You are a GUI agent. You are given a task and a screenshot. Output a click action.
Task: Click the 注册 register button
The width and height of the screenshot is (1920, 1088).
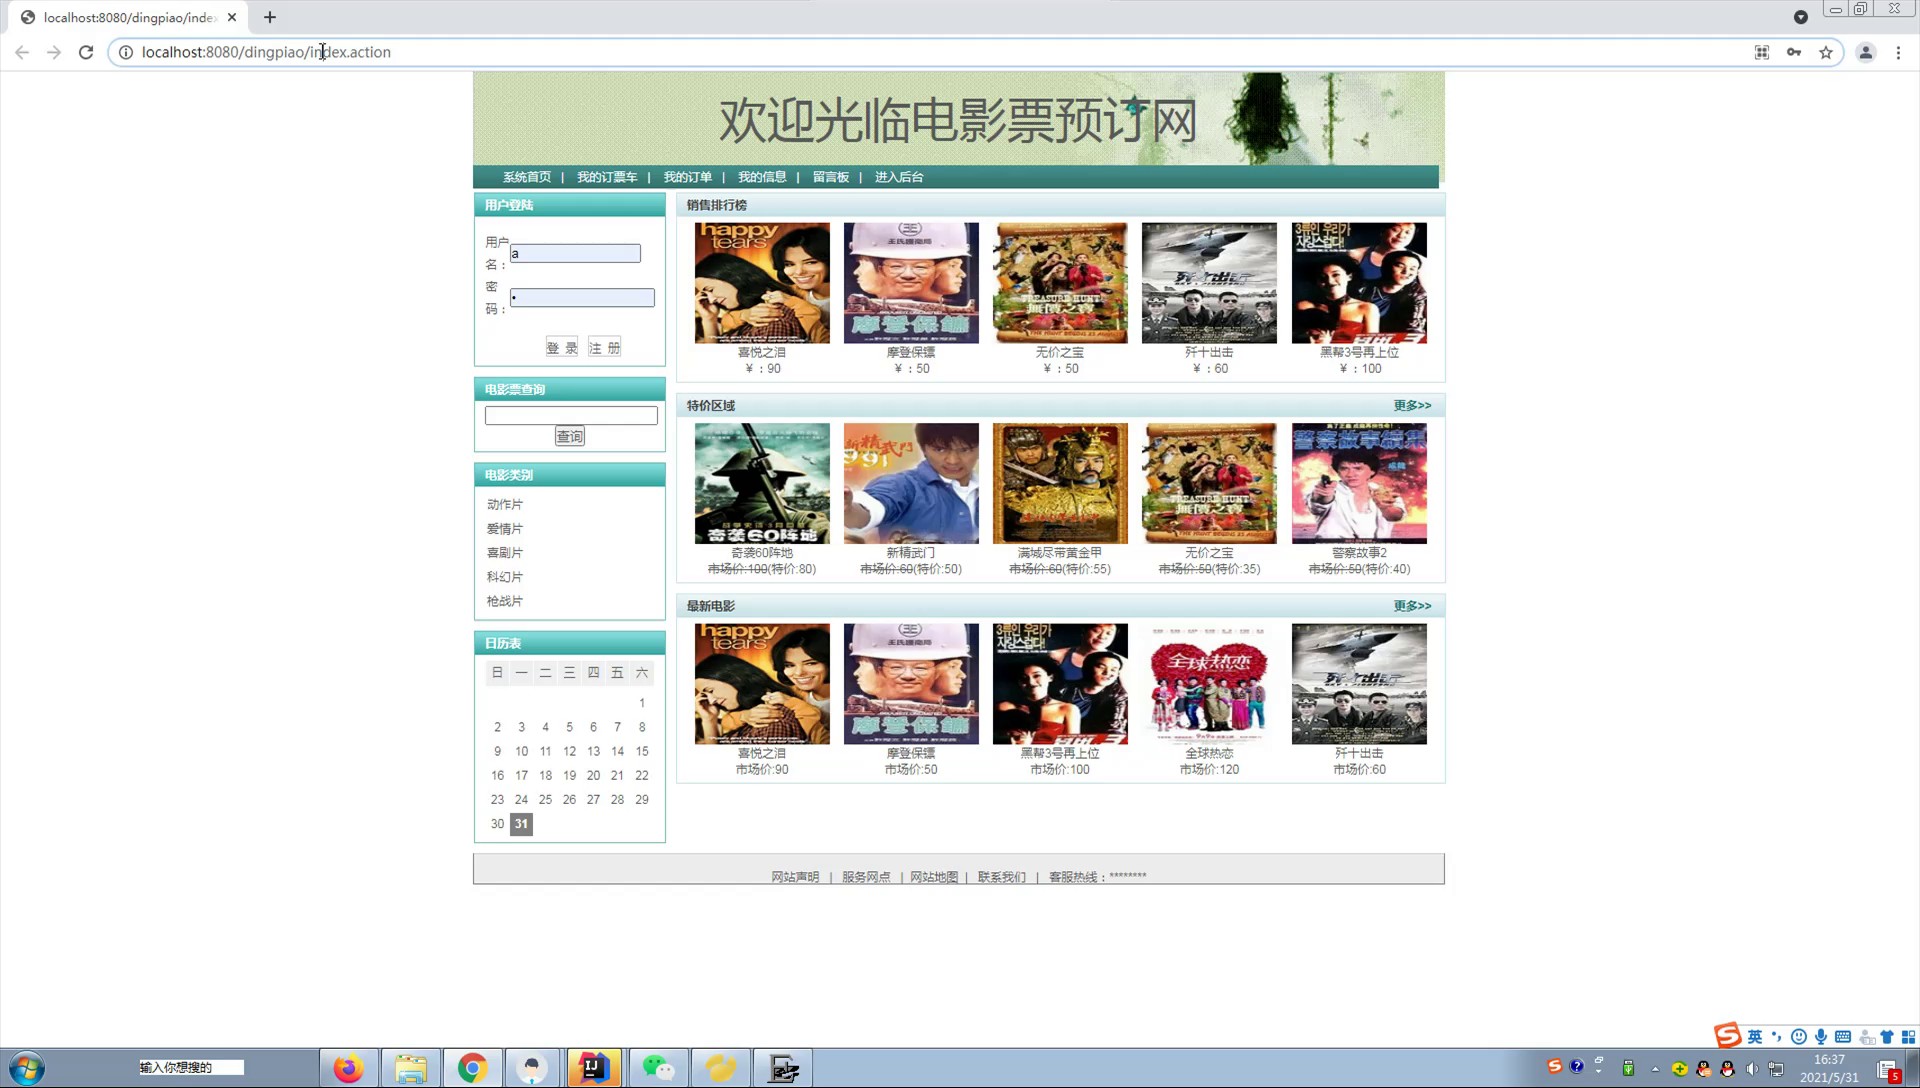click(604, 347)
